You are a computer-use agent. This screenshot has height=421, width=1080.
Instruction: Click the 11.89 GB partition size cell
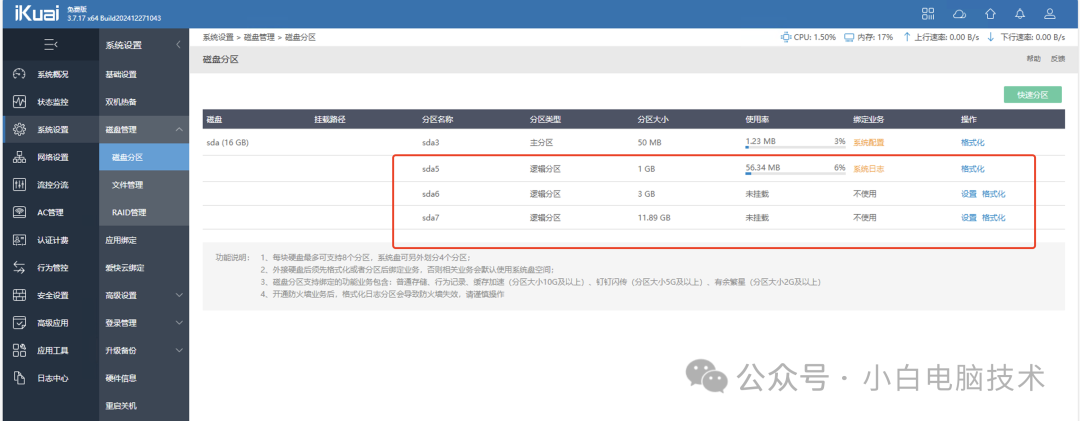pos(654,217)
